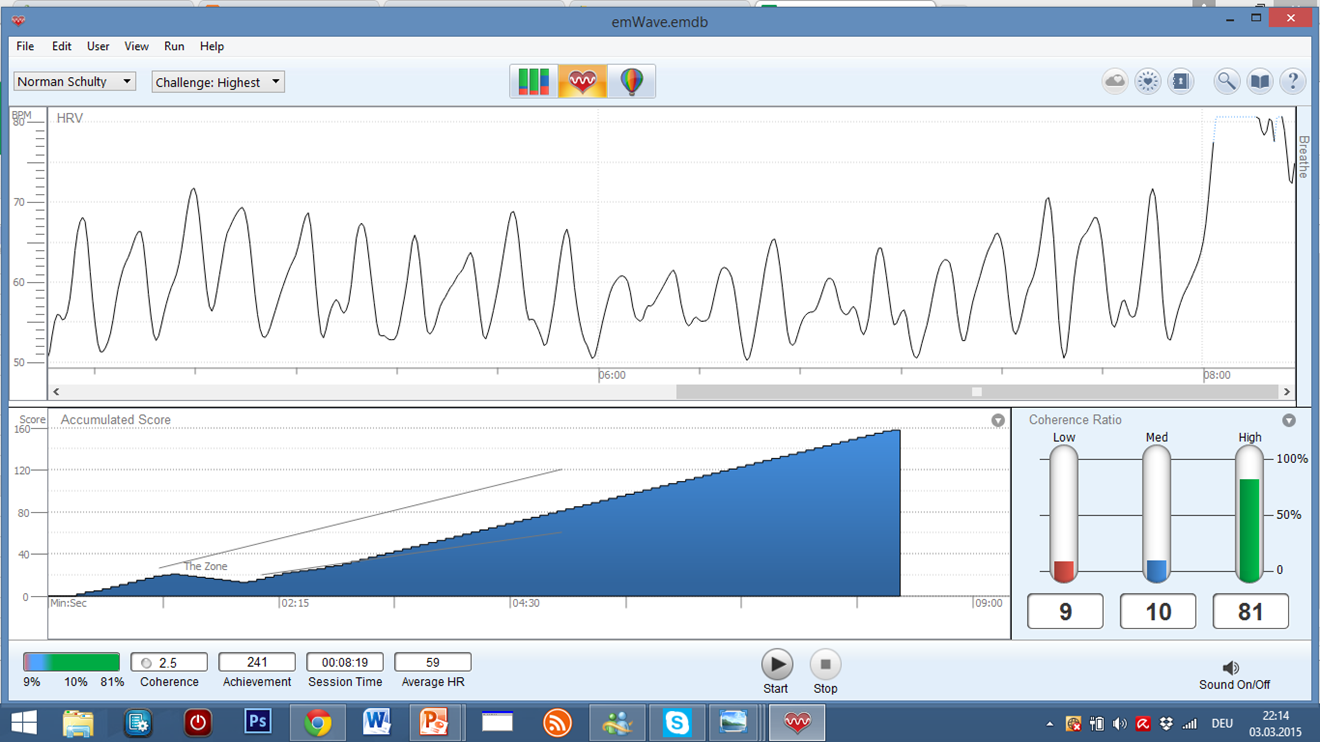The width and height of the screenshot is (1320, 742).
Task: Click the cloud icon in the toolbar
Action: coord(1115,82)
